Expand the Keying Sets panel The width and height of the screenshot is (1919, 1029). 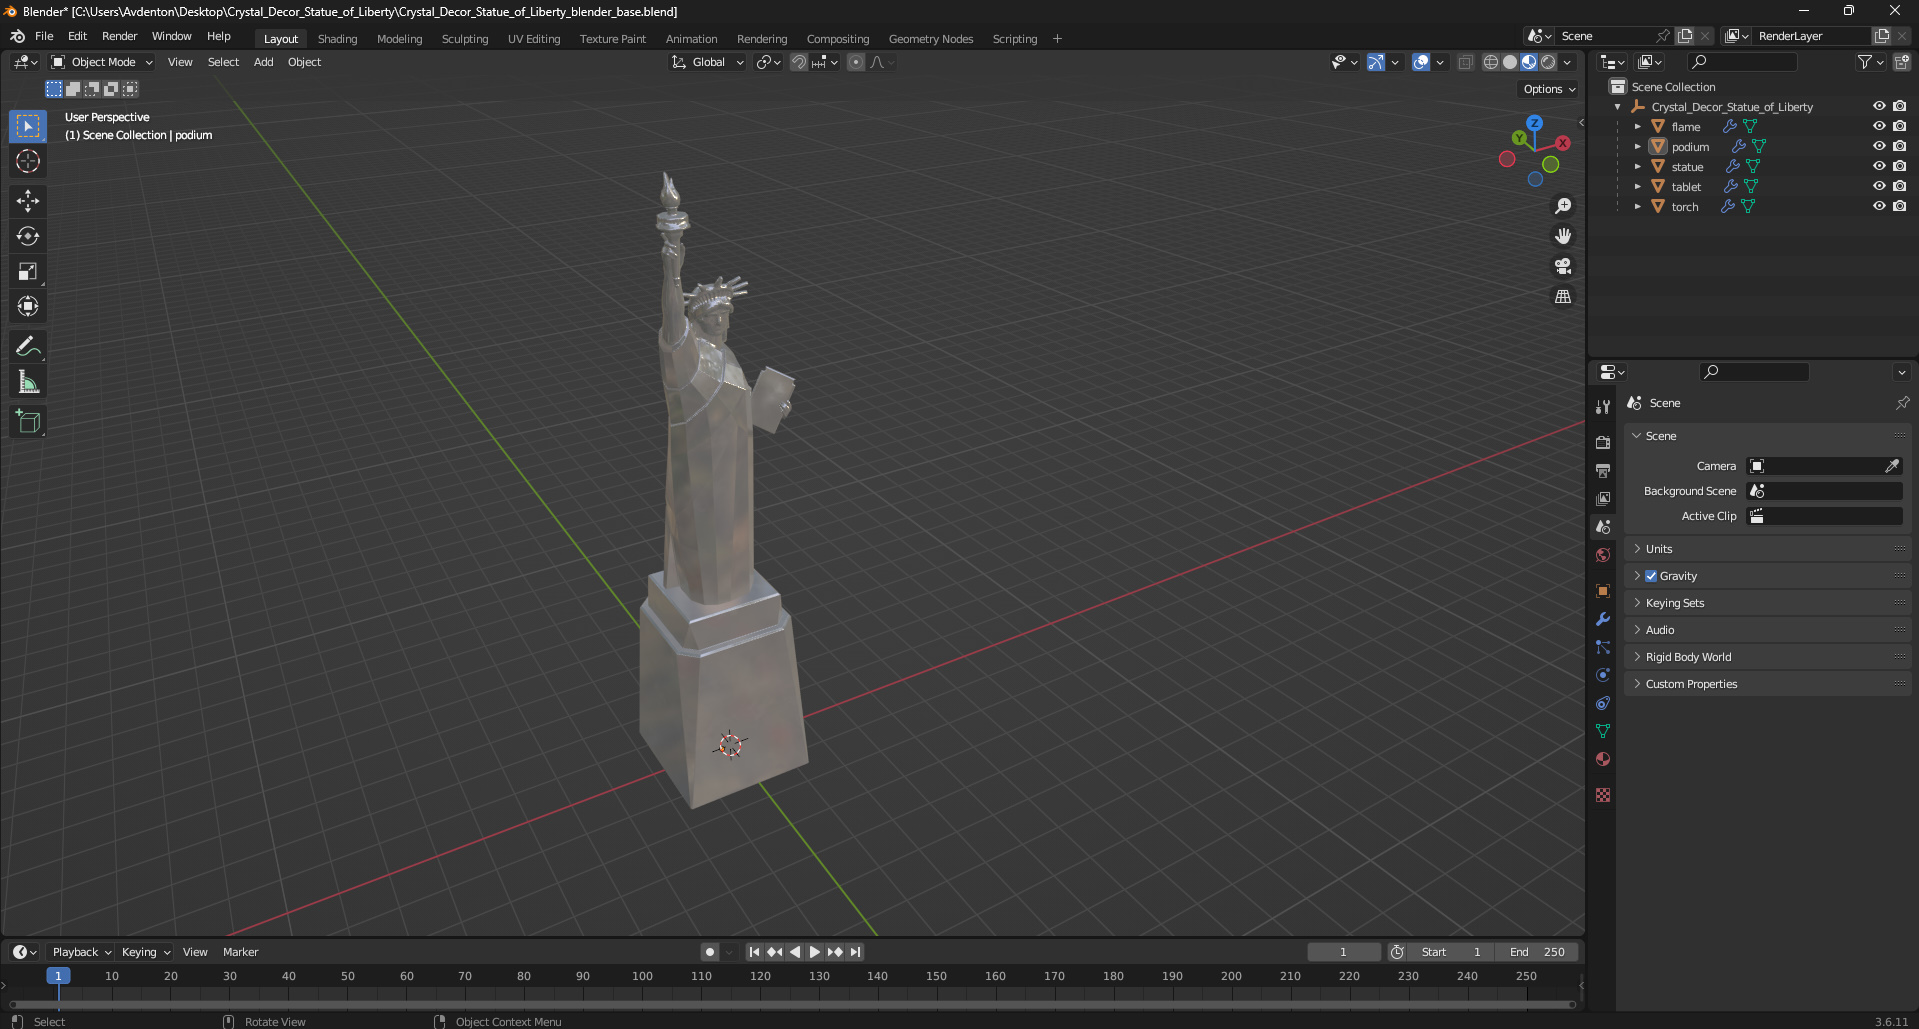tap(1768, 603)
